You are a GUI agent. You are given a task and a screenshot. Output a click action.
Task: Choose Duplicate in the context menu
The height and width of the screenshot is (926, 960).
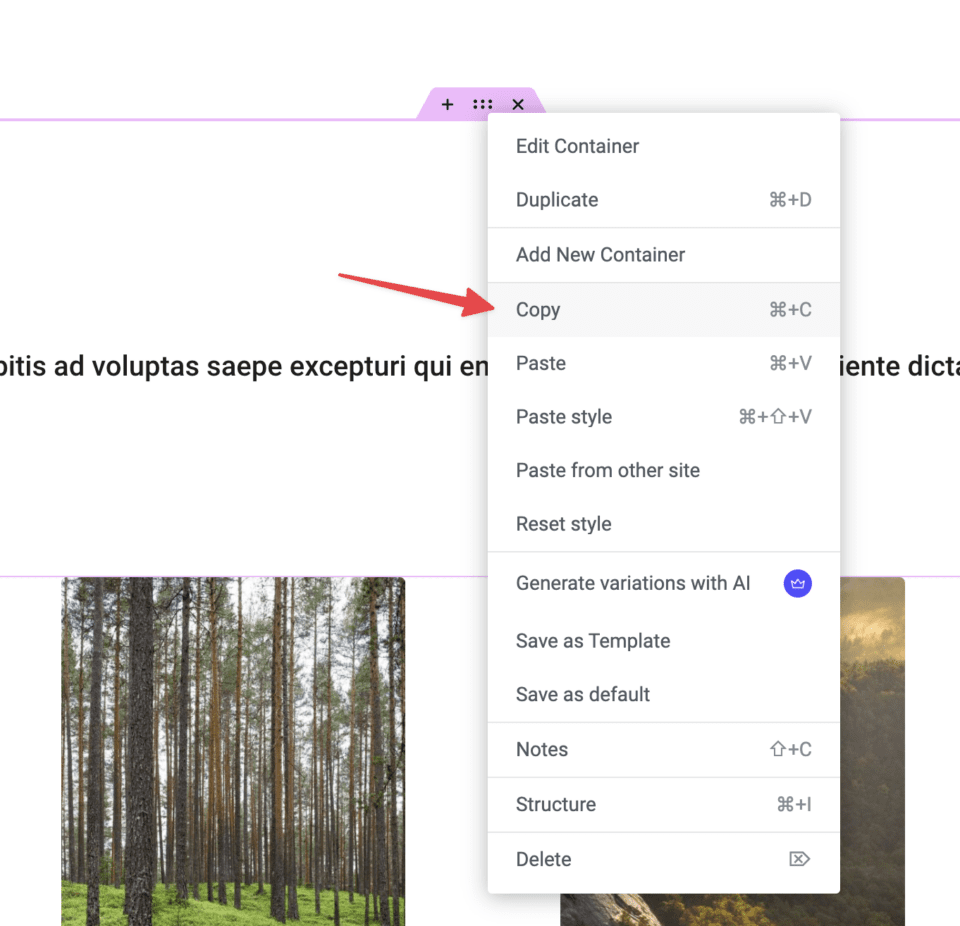coord(557,200)
